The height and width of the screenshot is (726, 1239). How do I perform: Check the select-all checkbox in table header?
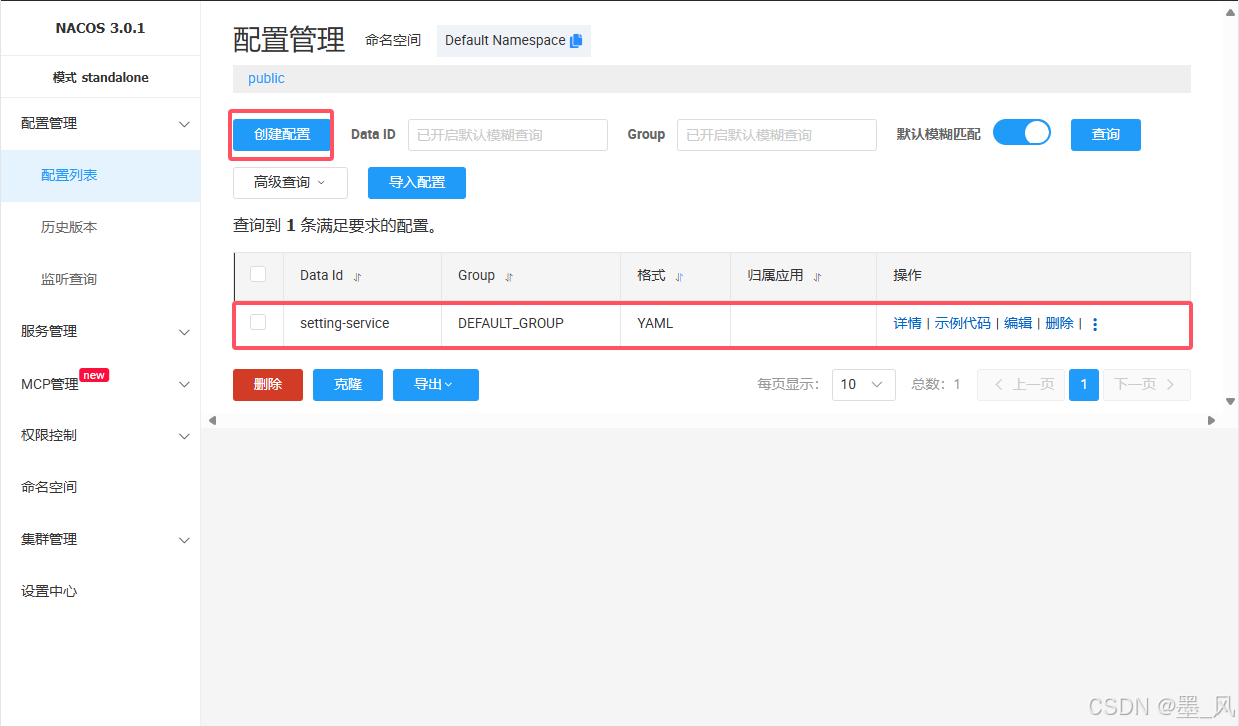(x=257, y=275)
